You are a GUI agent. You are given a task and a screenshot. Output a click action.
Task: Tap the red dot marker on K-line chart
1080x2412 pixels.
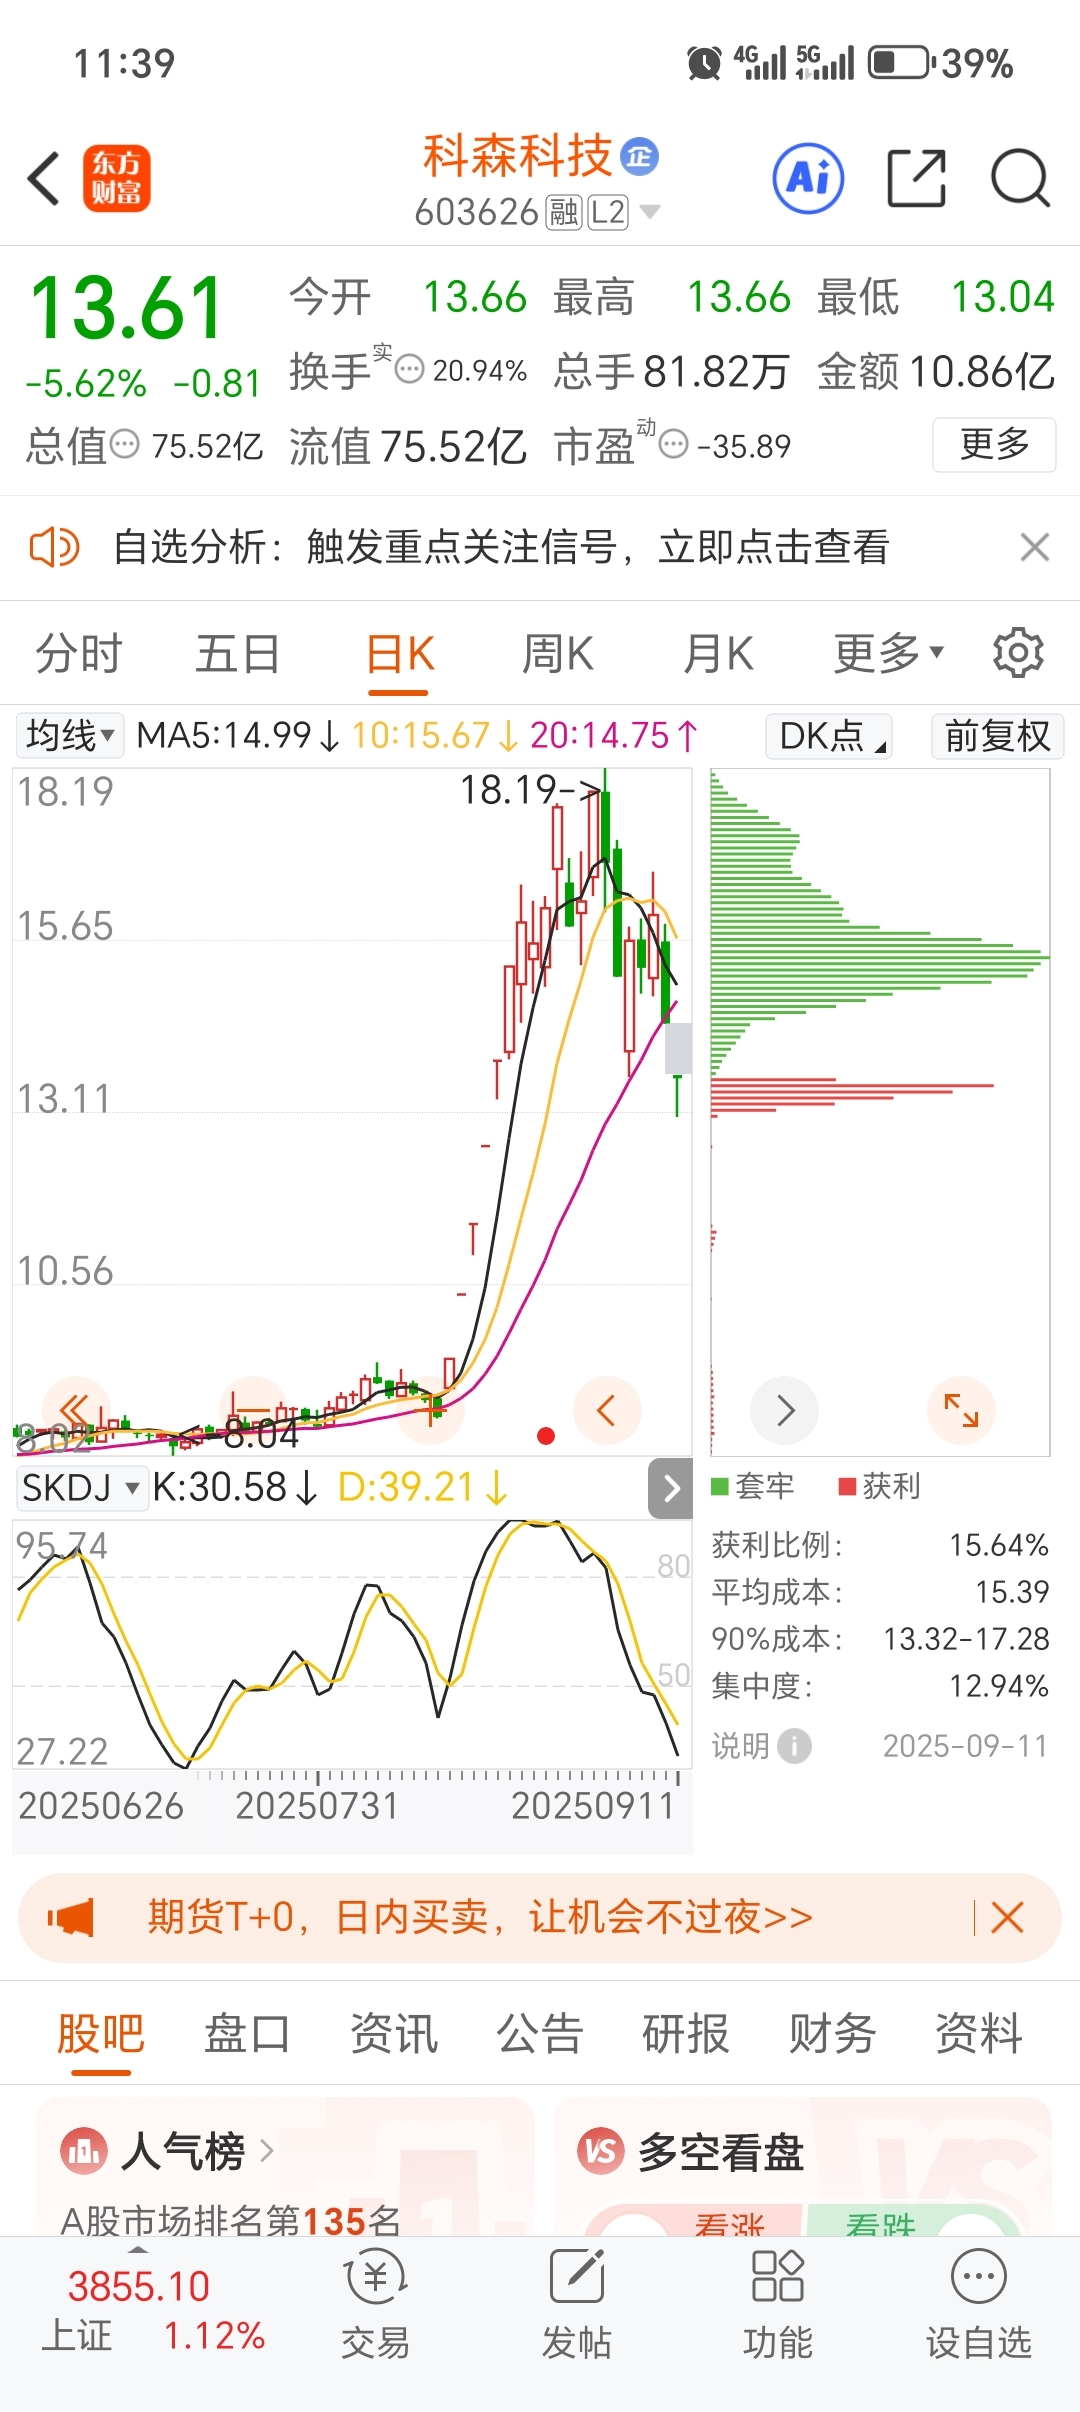click(x=546, y=1436)
